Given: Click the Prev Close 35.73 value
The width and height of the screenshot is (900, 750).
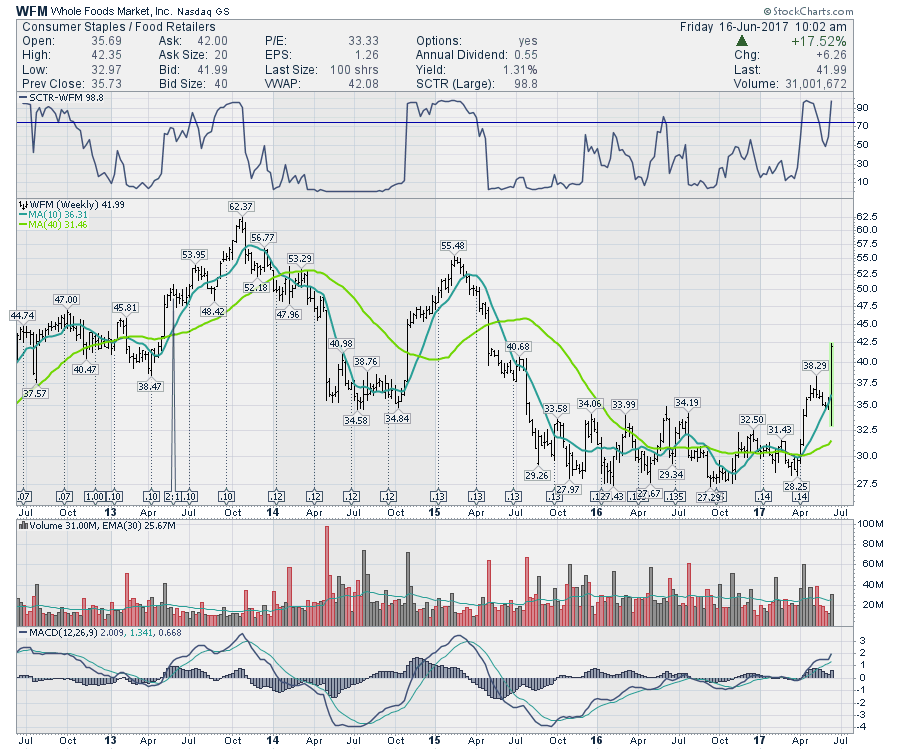Looking at the screenshot, I should click(x=106, y=84).
